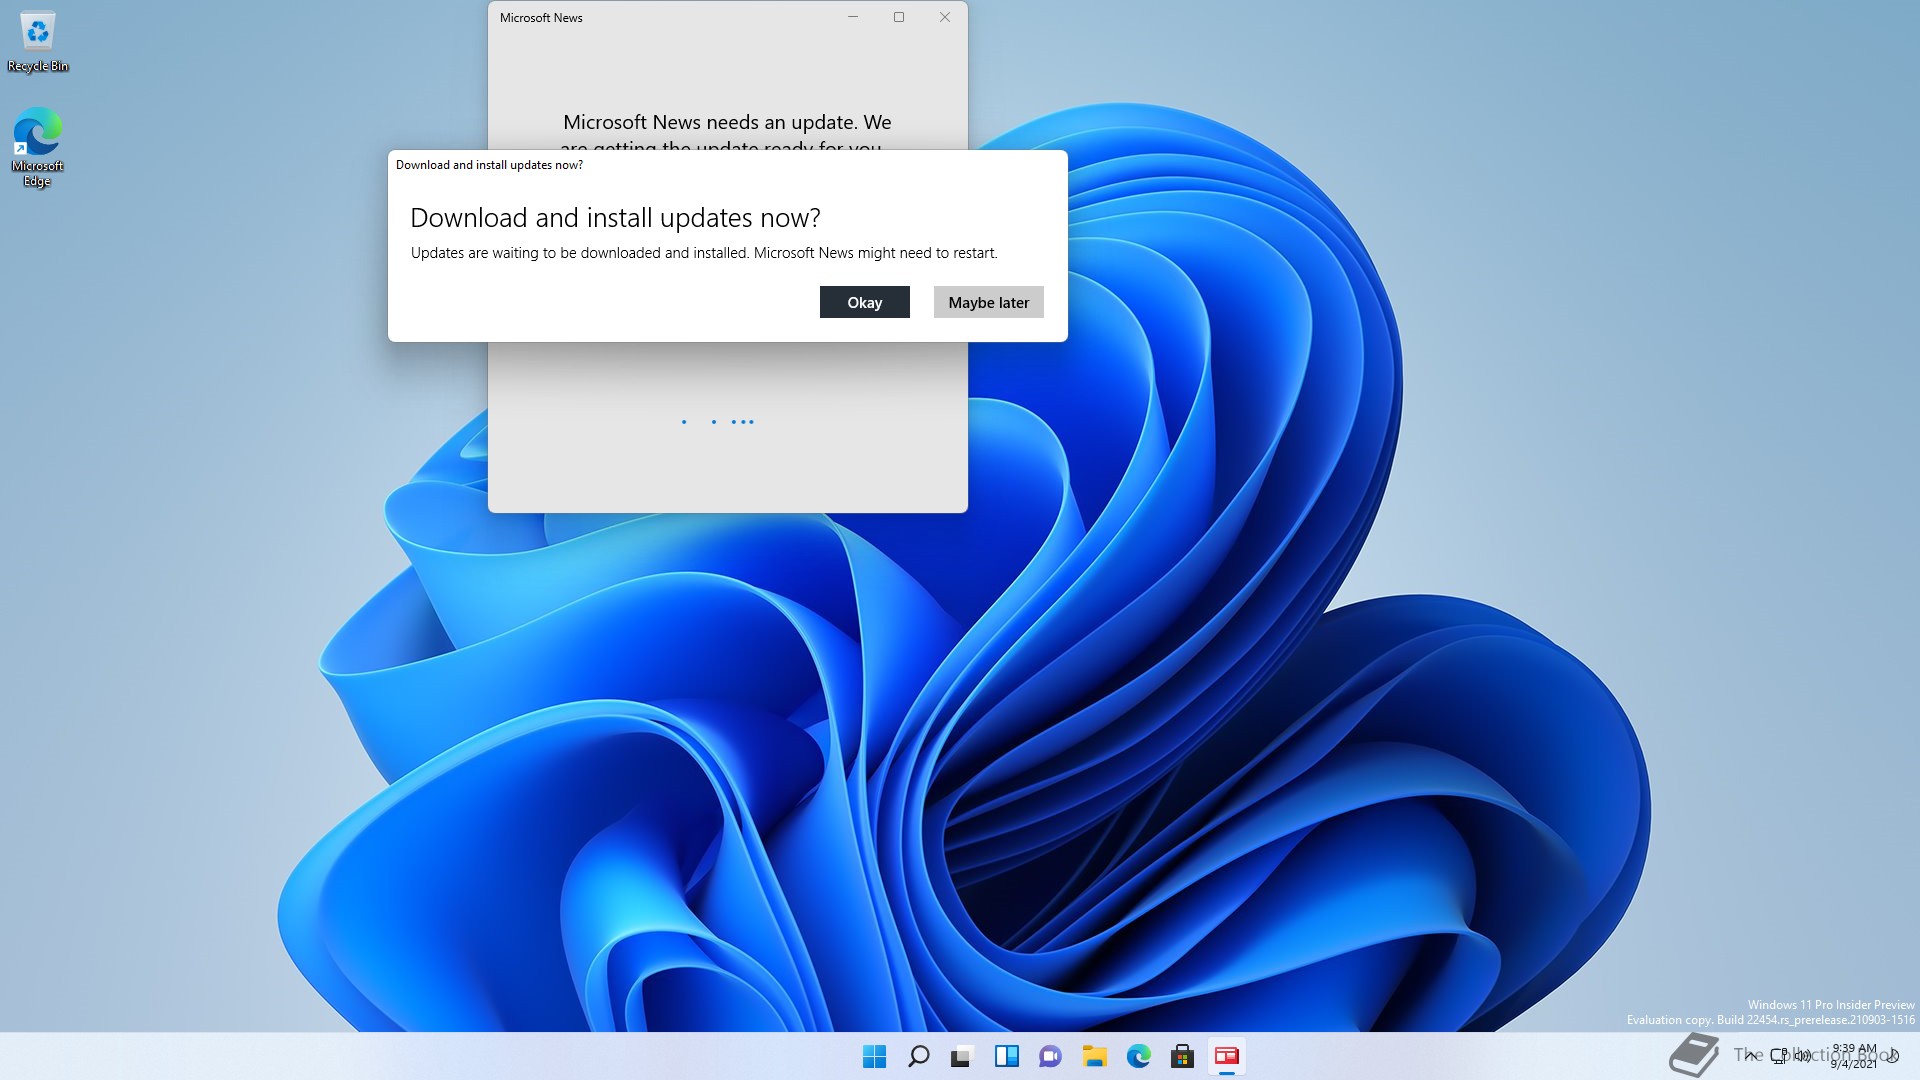This screenshot has height=1080, width=1920.
Task: Open the Widgets panel icon
Action: 1006,1056
